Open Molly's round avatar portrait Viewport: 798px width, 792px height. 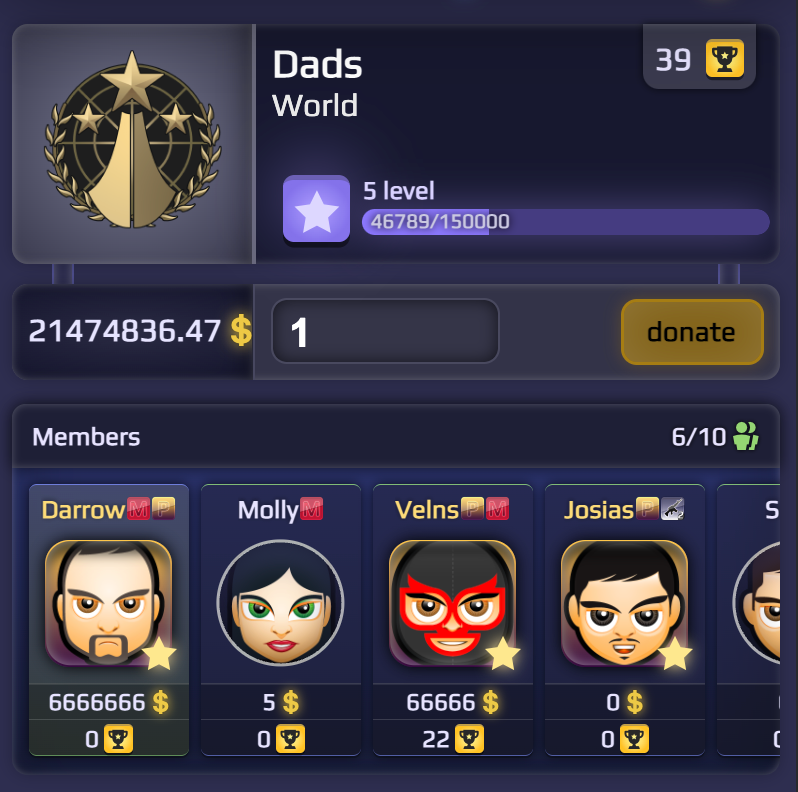(280, 603)
